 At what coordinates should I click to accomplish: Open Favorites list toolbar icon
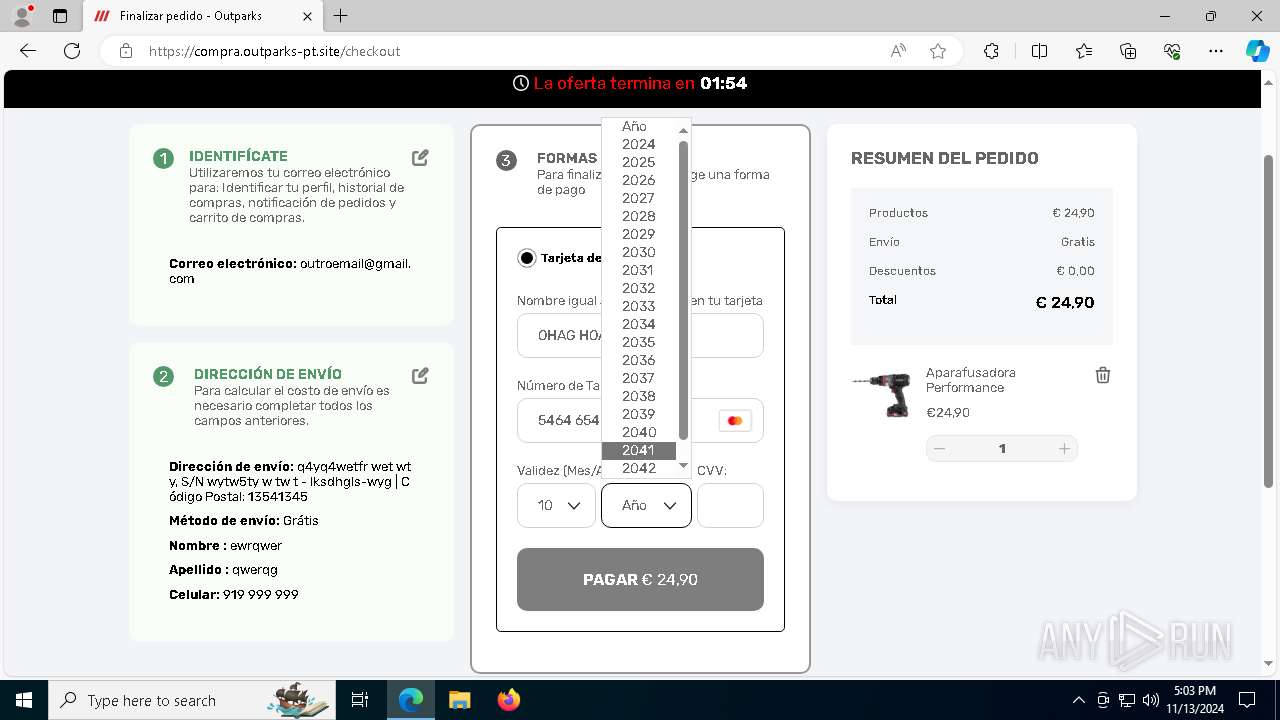[x=1084, y=51]
